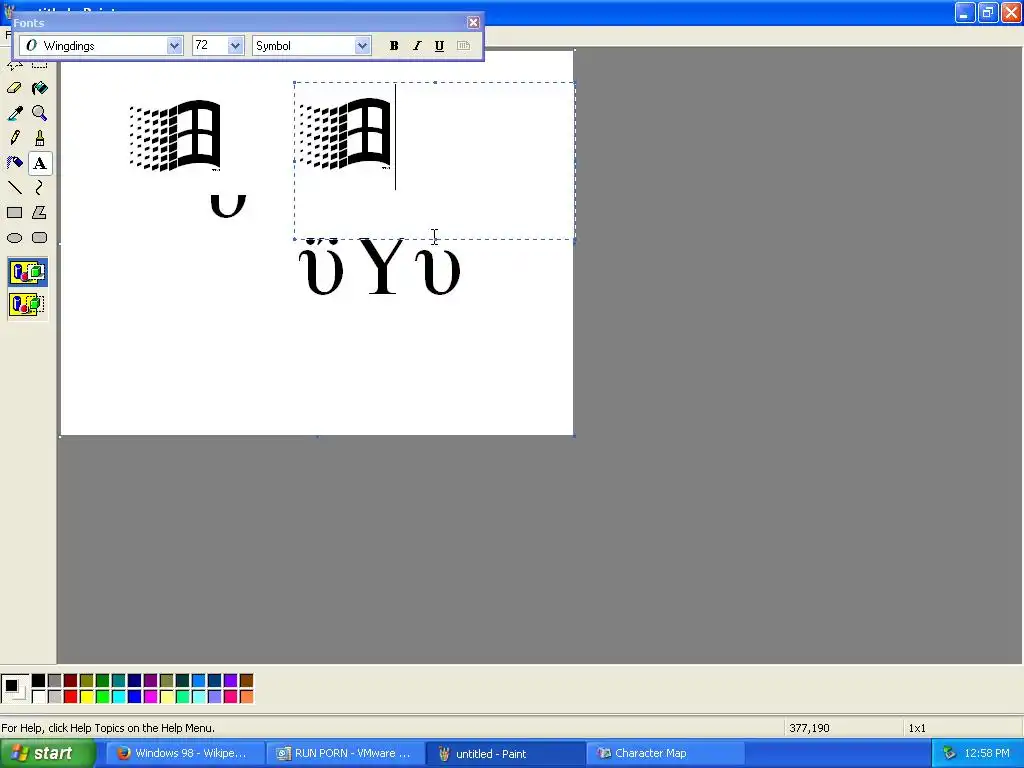
Task: Open the Windows Start menu
Action: tap(47, 754)
